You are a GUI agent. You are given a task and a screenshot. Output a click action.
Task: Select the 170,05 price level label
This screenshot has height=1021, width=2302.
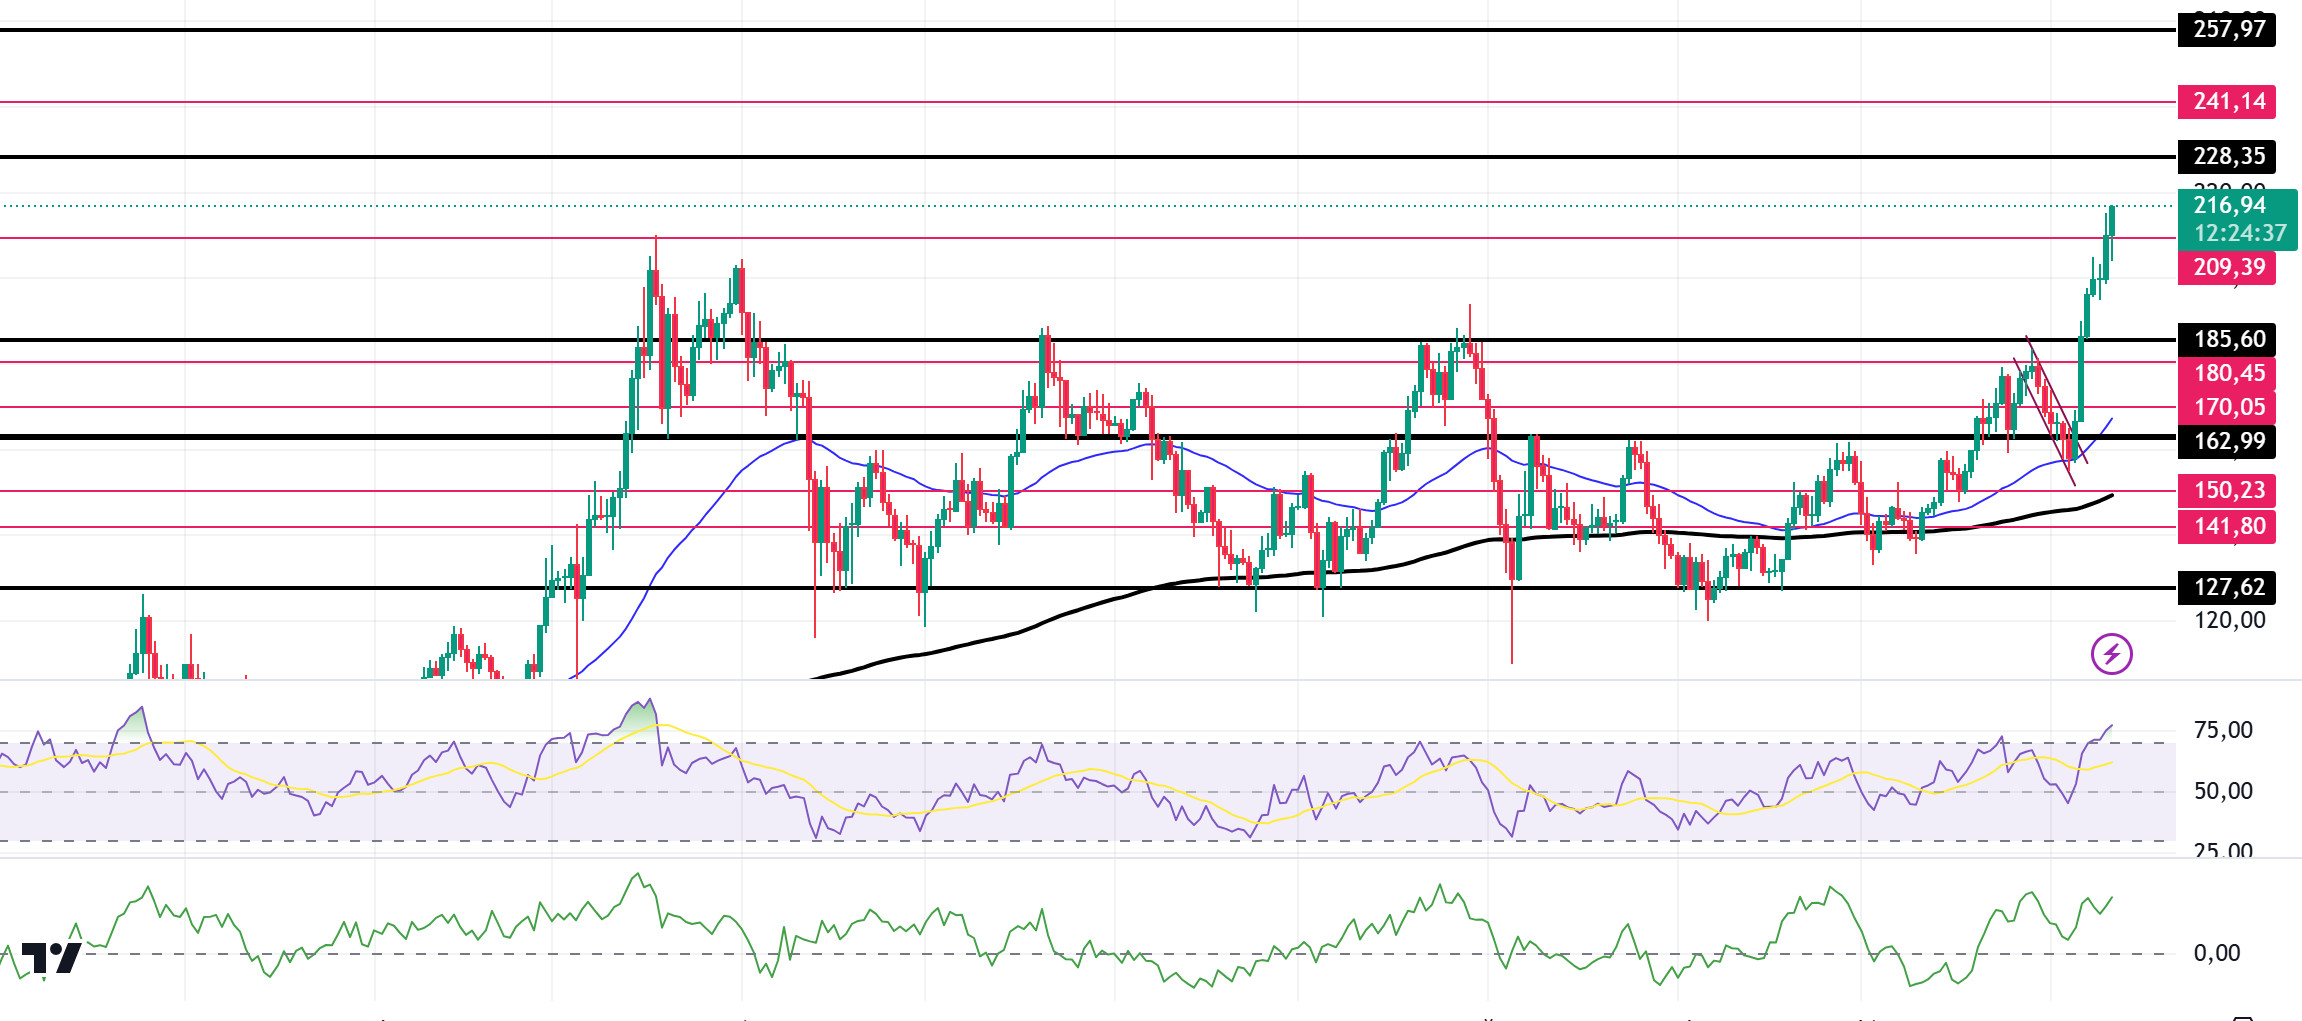coord(2227,407)
